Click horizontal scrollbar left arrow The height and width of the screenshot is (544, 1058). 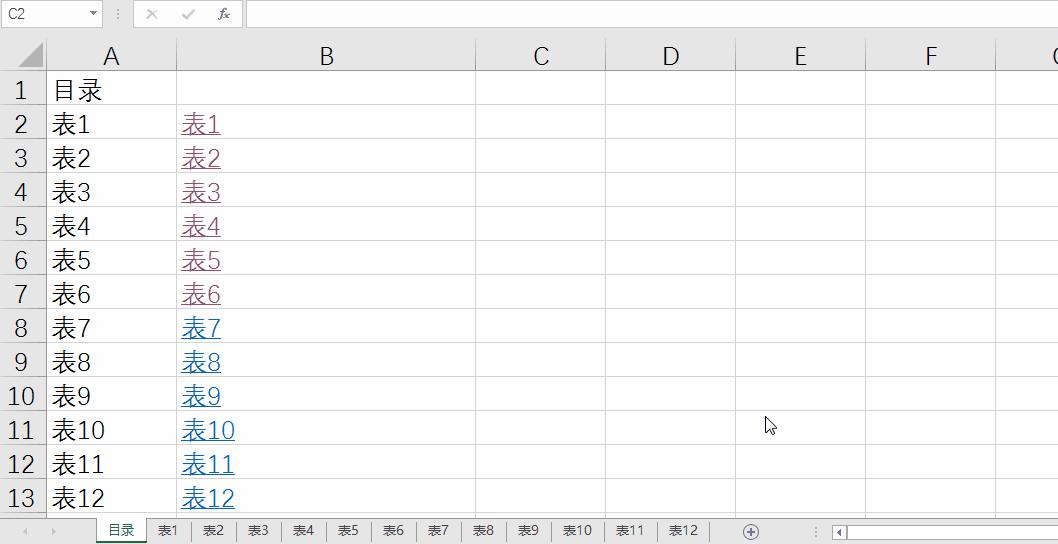pyautogui.click(x=840, y=532)
